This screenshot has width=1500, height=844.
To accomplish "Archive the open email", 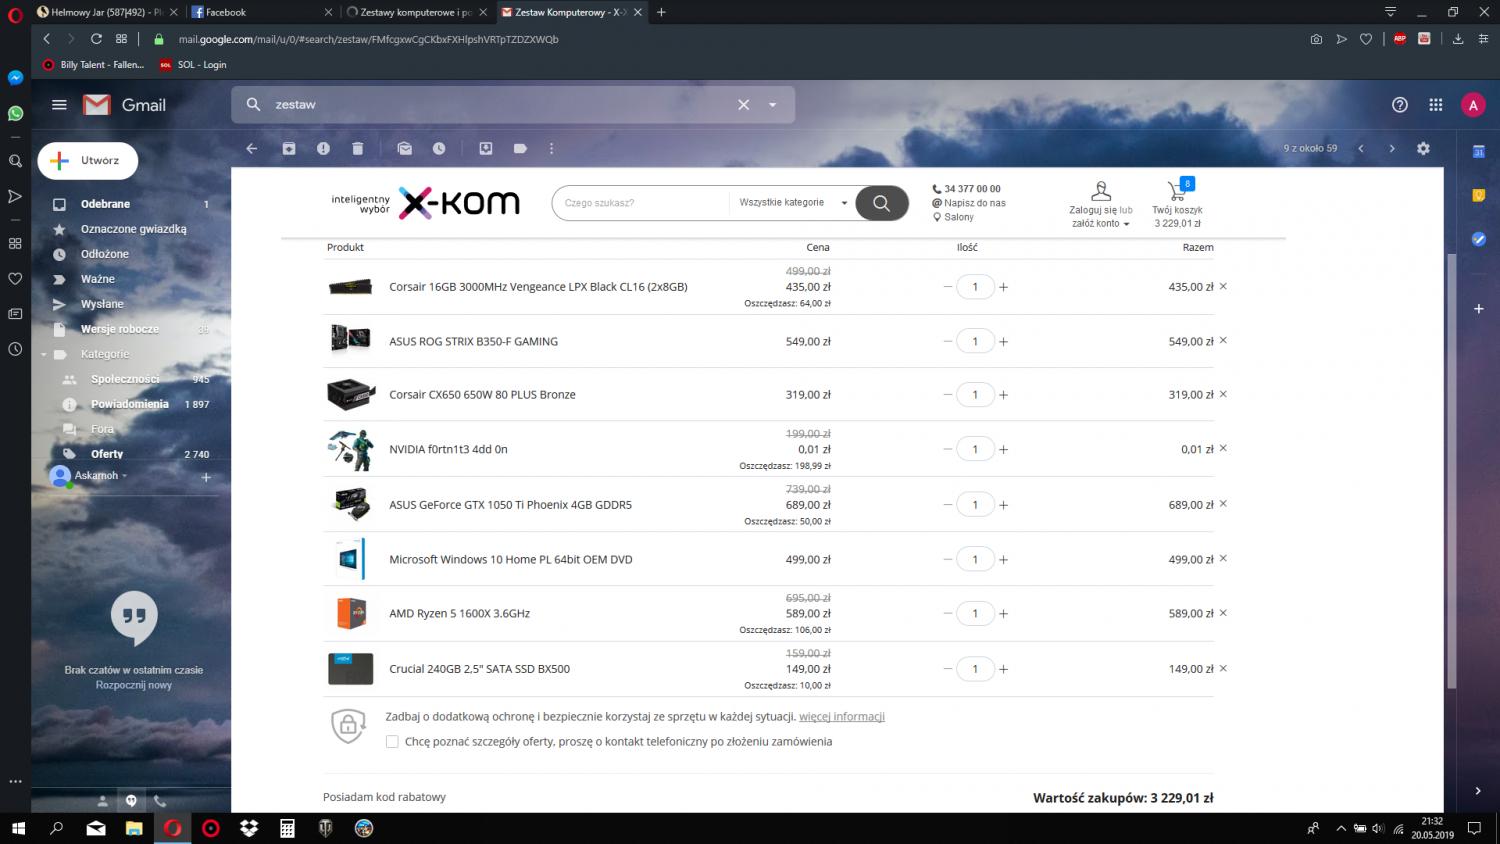I will tap(289, 148).
